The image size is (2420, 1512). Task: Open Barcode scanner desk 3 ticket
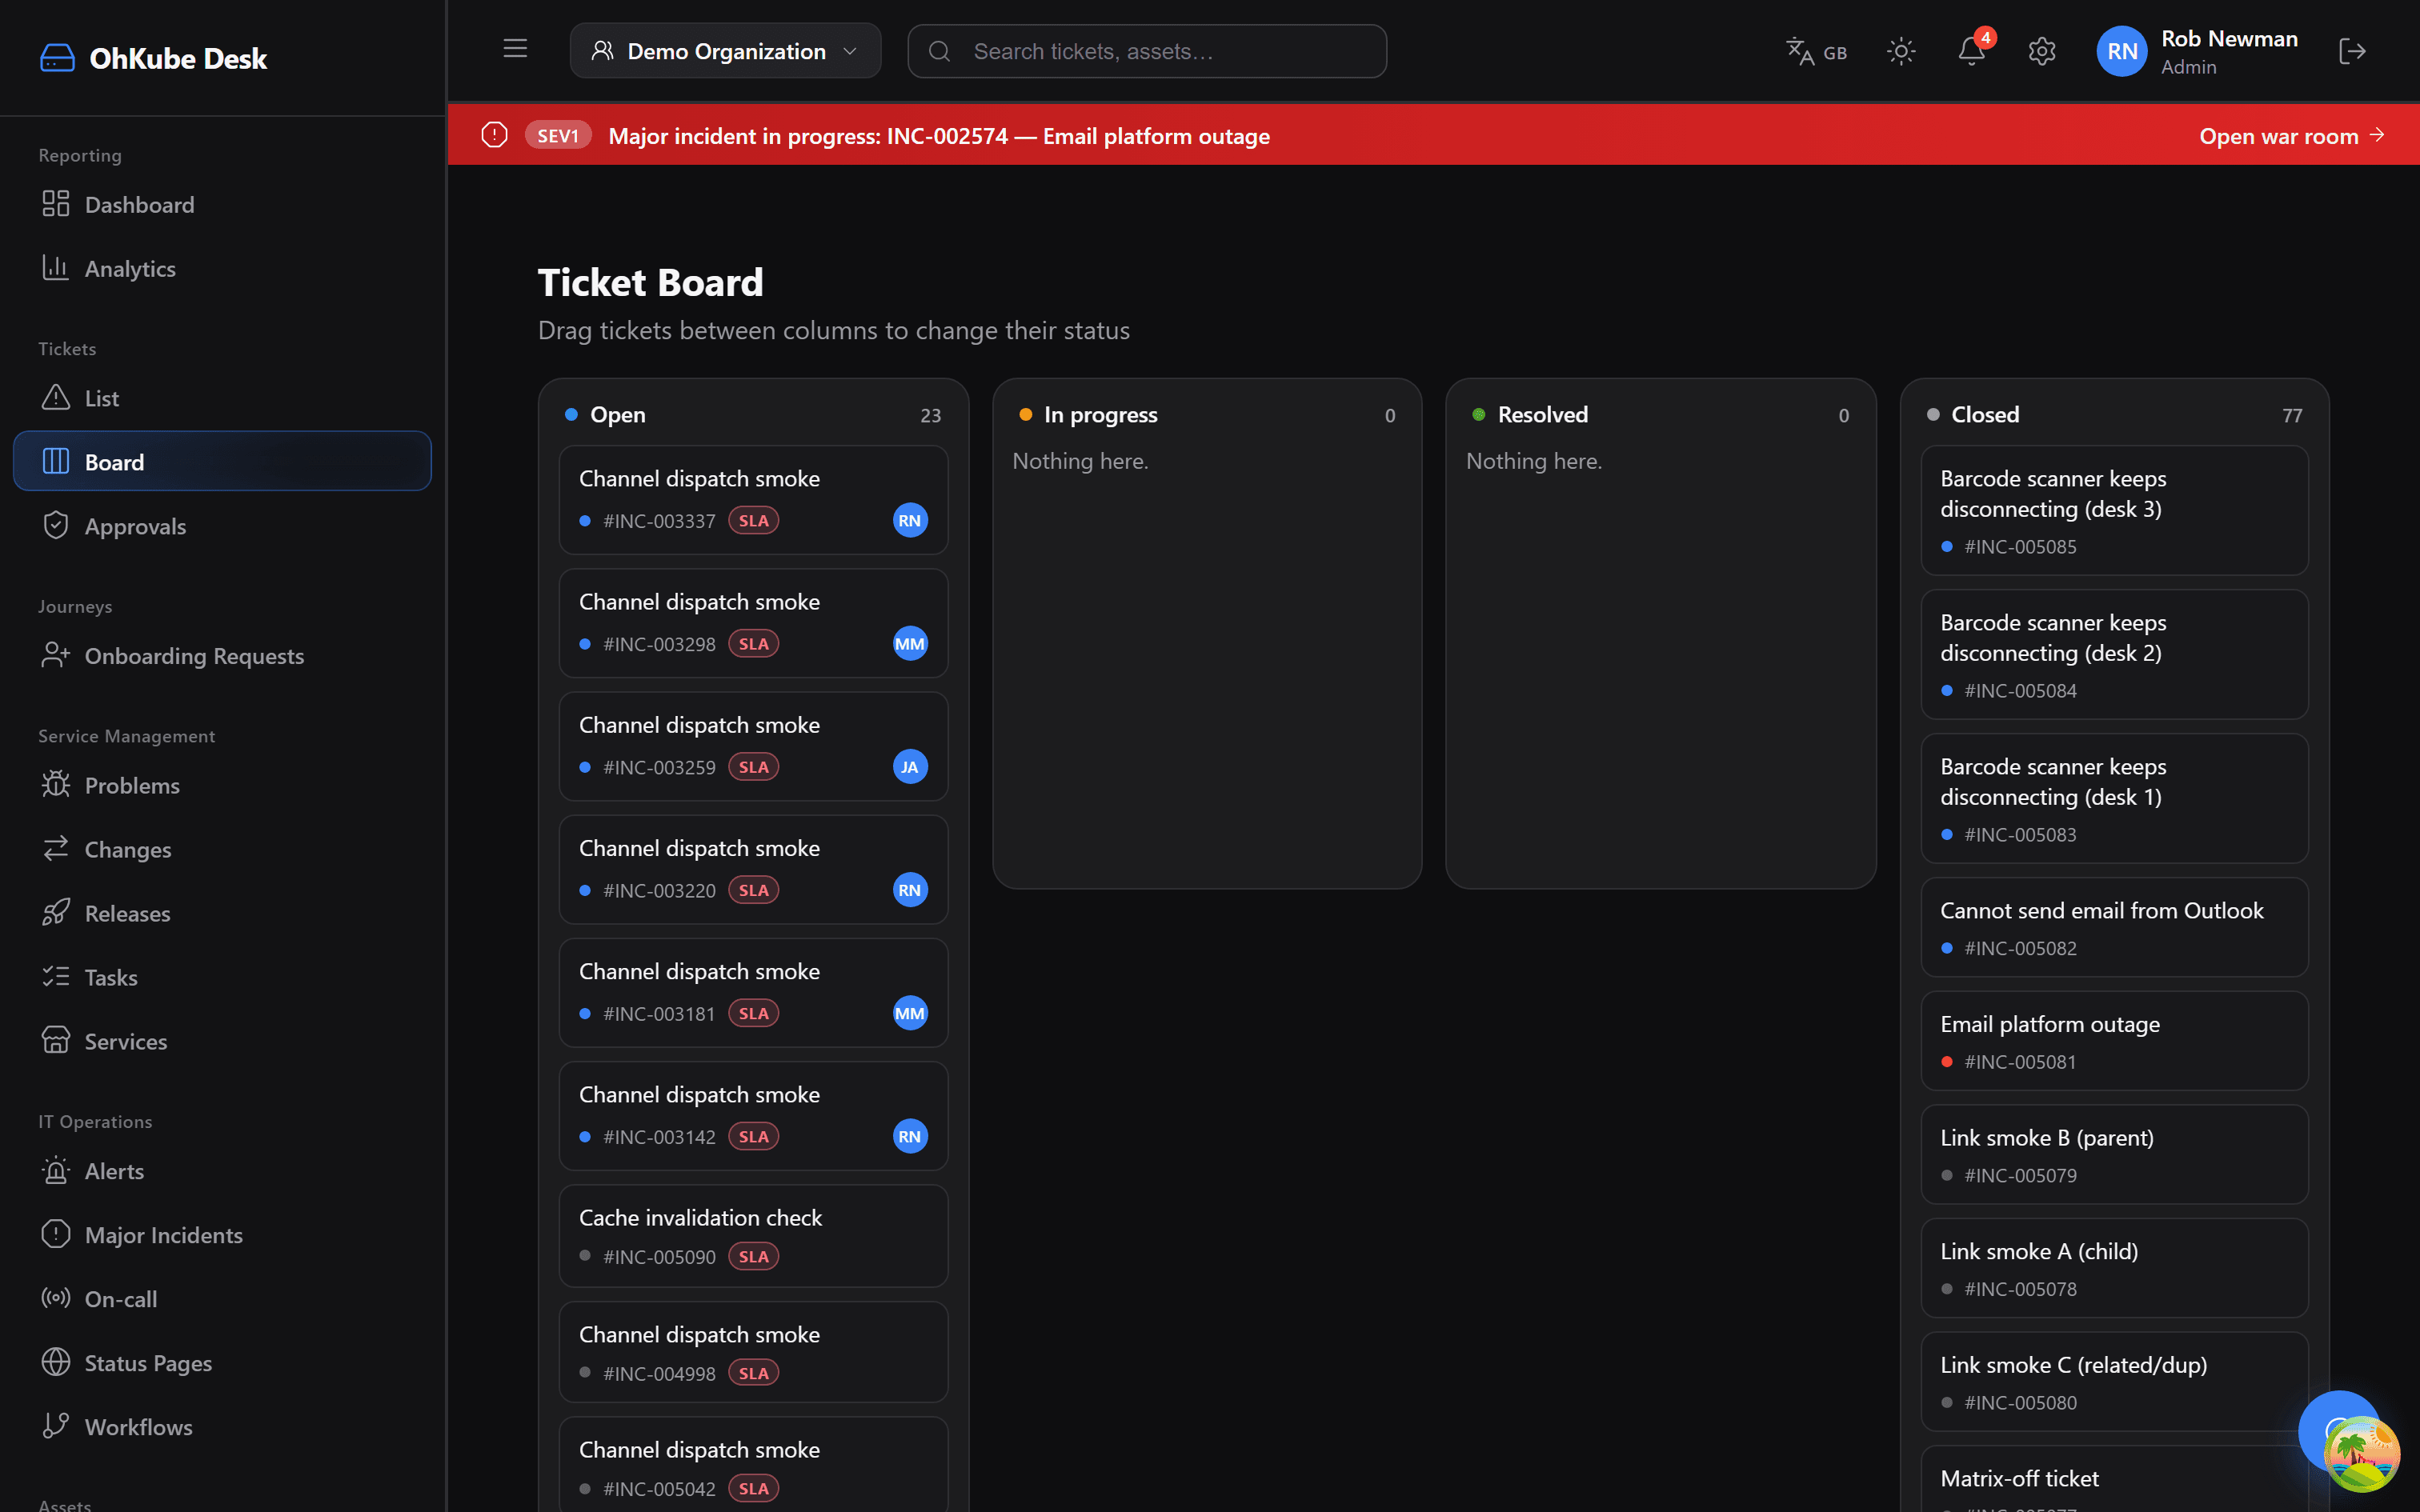click(2114, 510)
